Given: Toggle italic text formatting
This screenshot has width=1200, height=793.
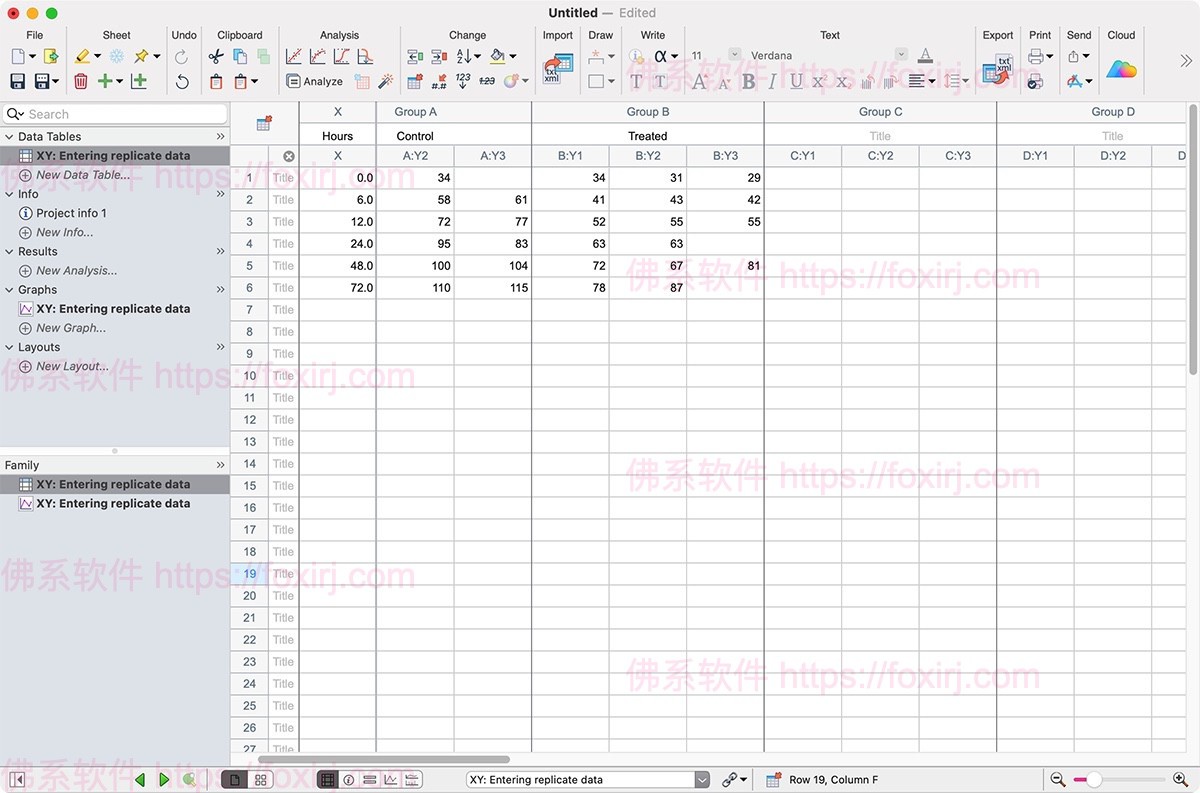Looking at the screenshot, I should coord(772,82).
